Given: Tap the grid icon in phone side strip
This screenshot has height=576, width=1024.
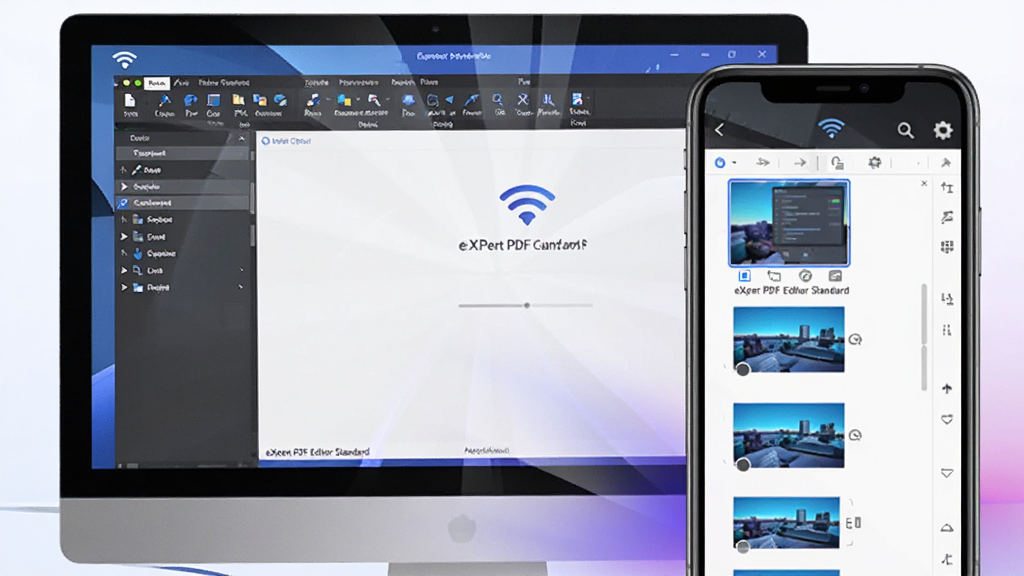Looking at the screenshot, I should [x=947, y=246].
